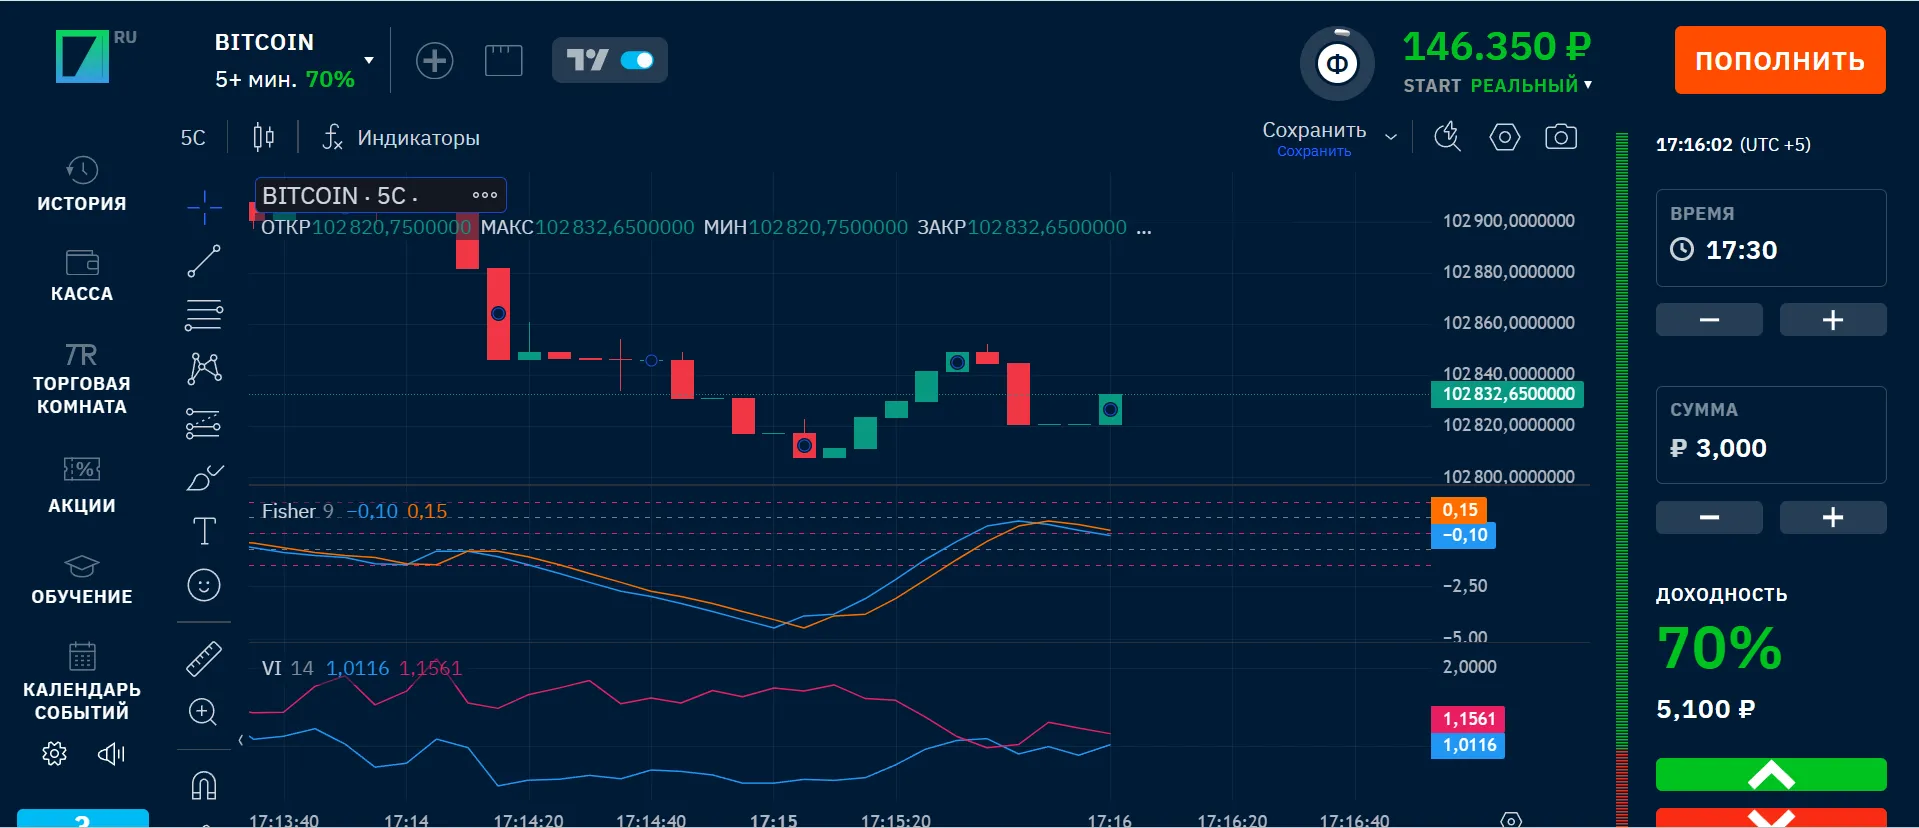The image size is (1919, 828).
Task: Take a chart snapshot with camera icon
Action: [1560, 137]
